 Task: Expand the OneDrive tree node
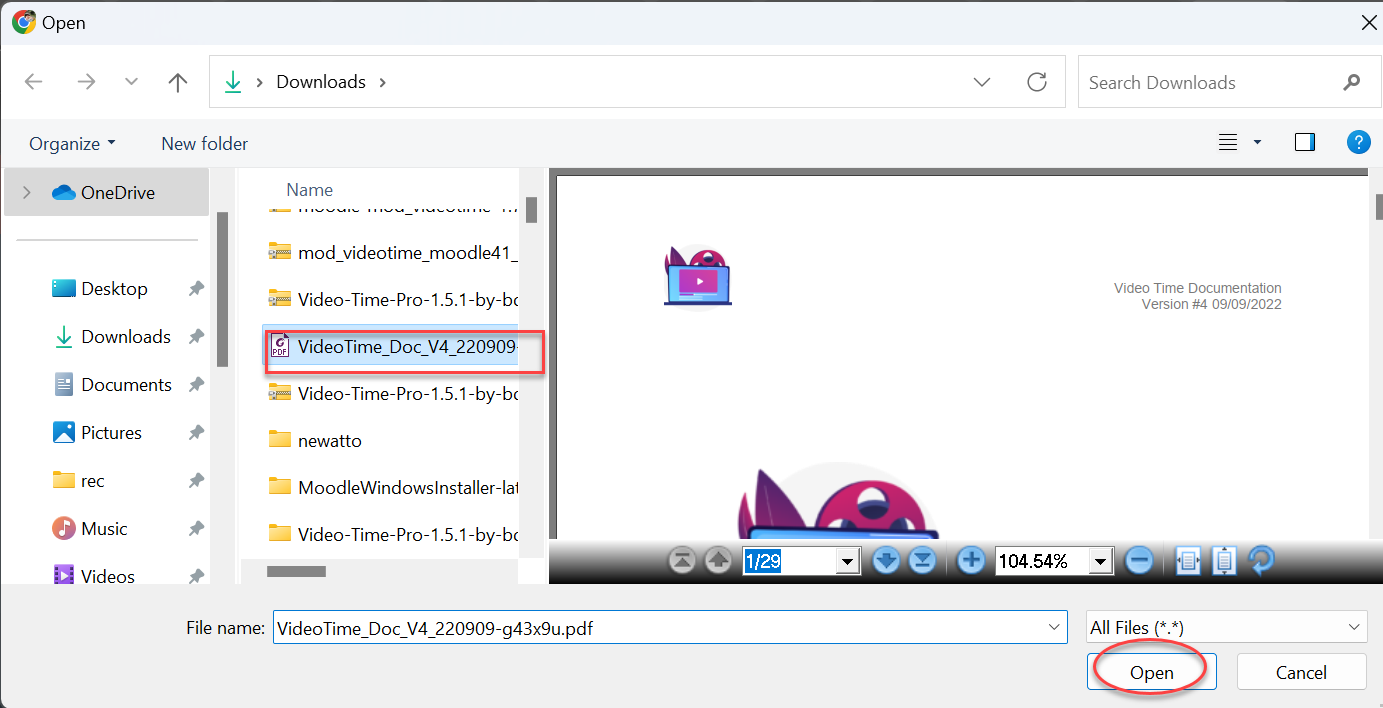[27, 193]
